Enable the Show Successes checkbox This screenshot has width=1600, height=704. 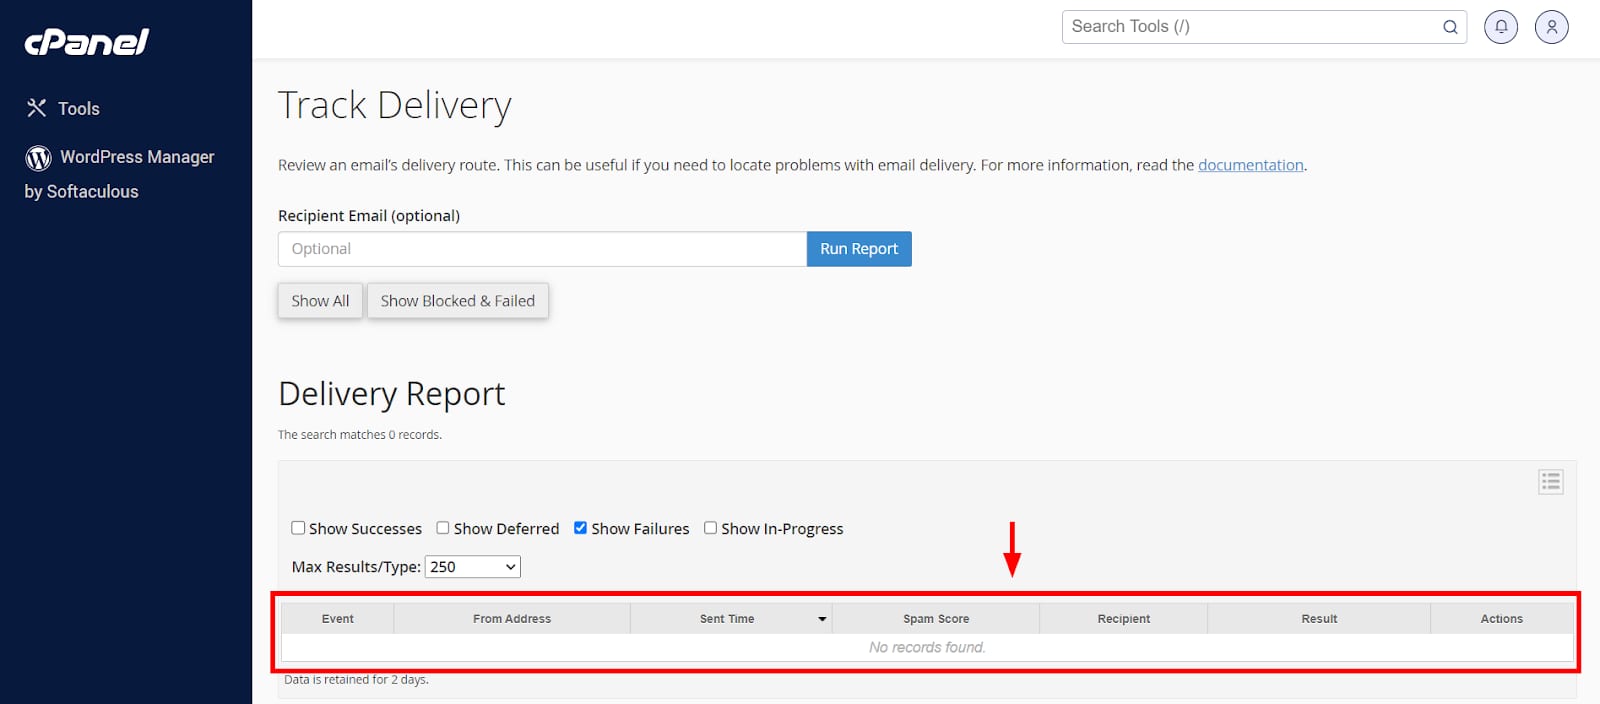(298, 528)
